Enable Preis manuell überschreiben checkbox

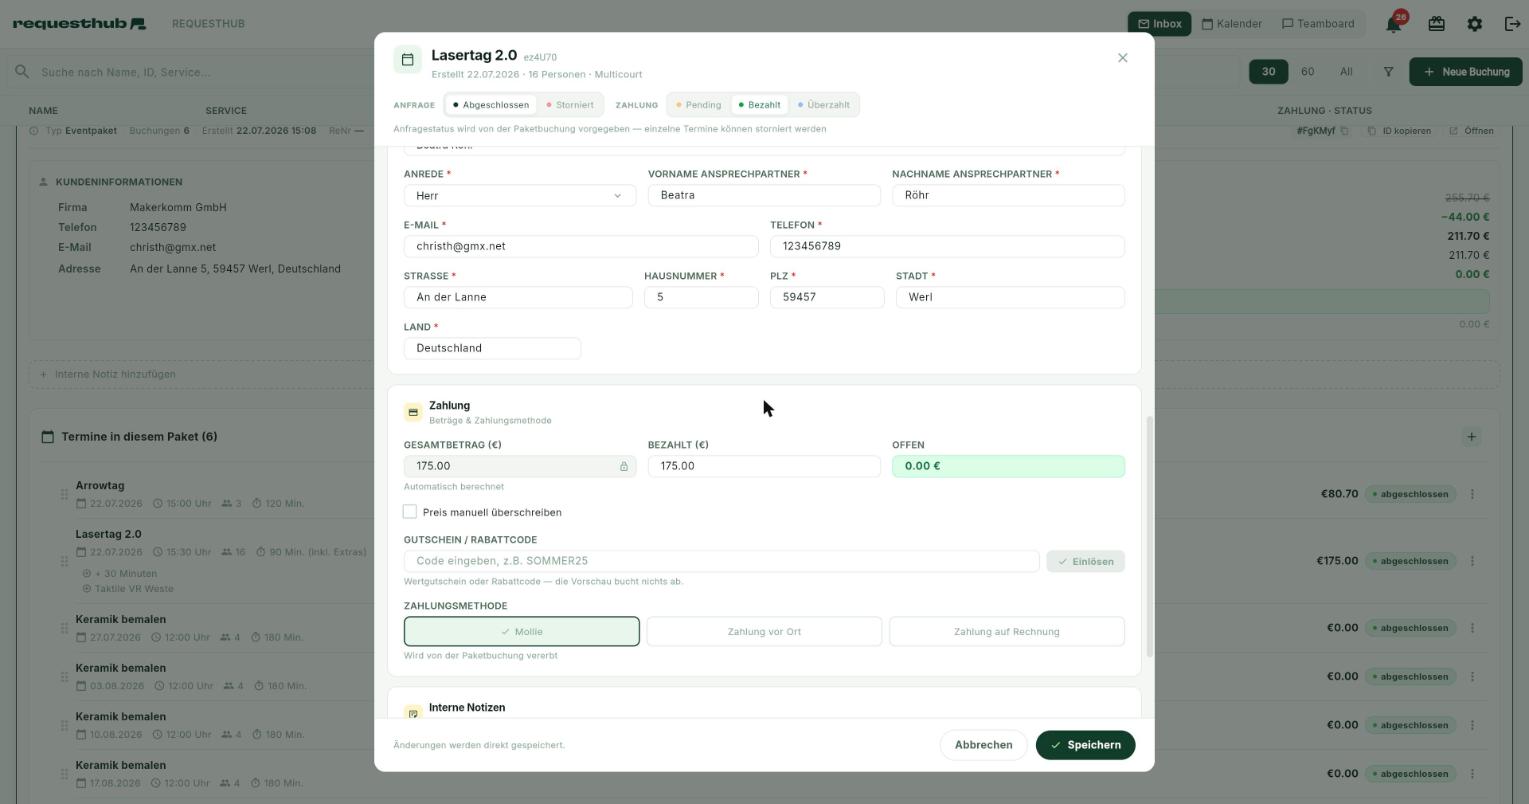[x=410, y=512]
